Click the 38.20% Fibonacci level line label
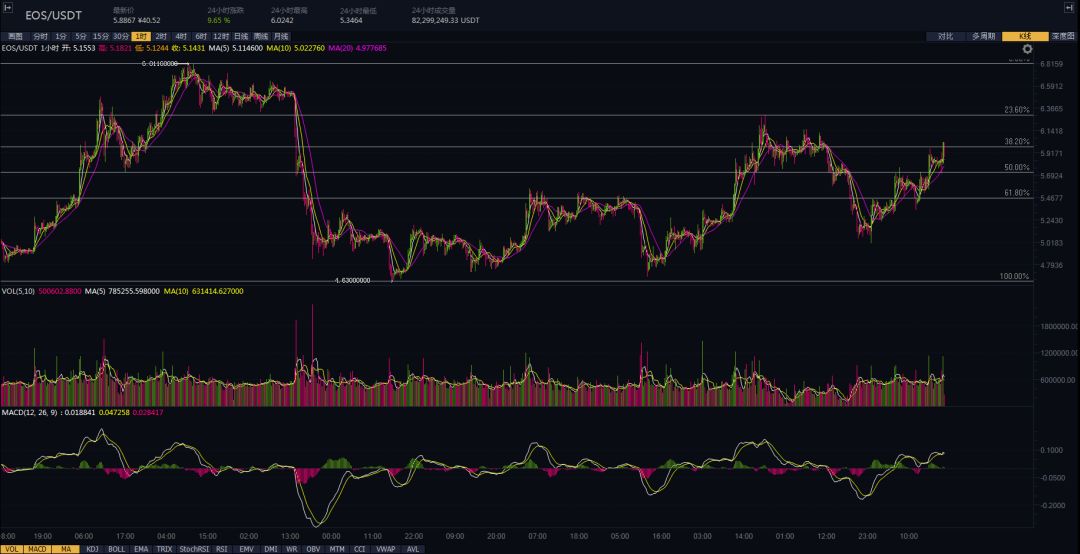Screen dimensions: 1080x554 point(1016,142)
